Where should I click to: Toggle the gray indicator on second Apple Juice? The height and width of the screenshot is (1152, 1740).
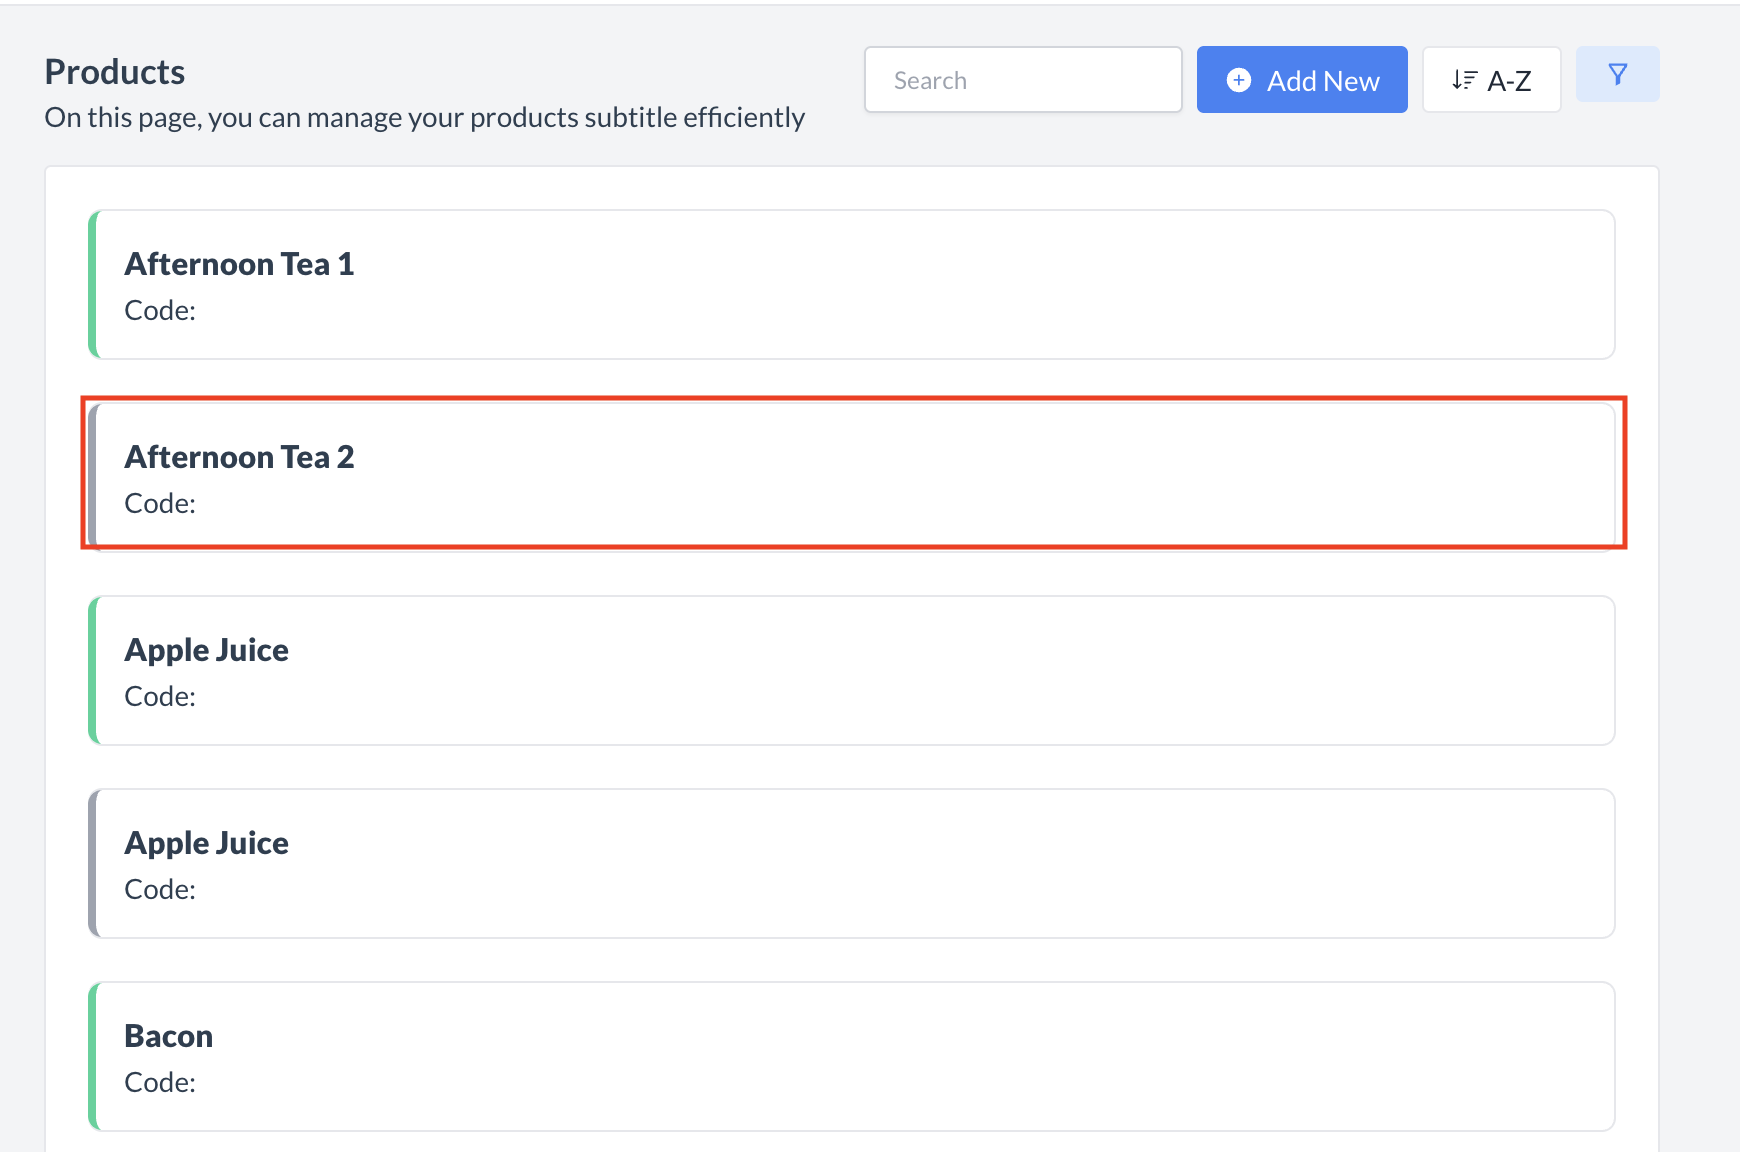pyautogui.click(x=93, y=863)
